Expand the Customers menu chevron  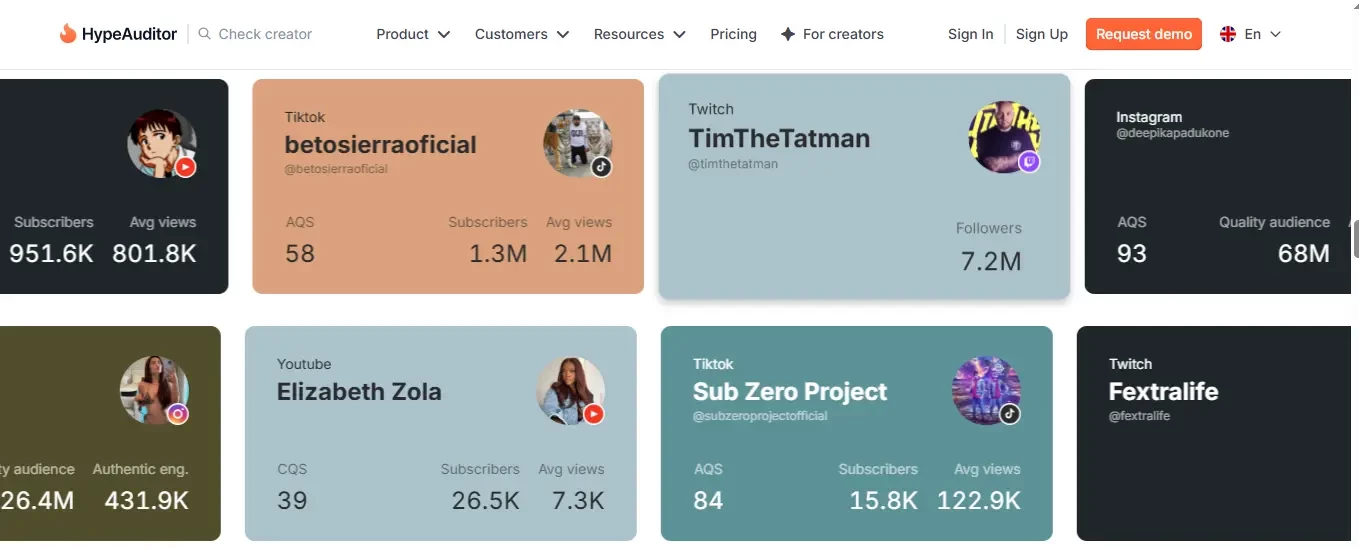(x=563, y=35)
